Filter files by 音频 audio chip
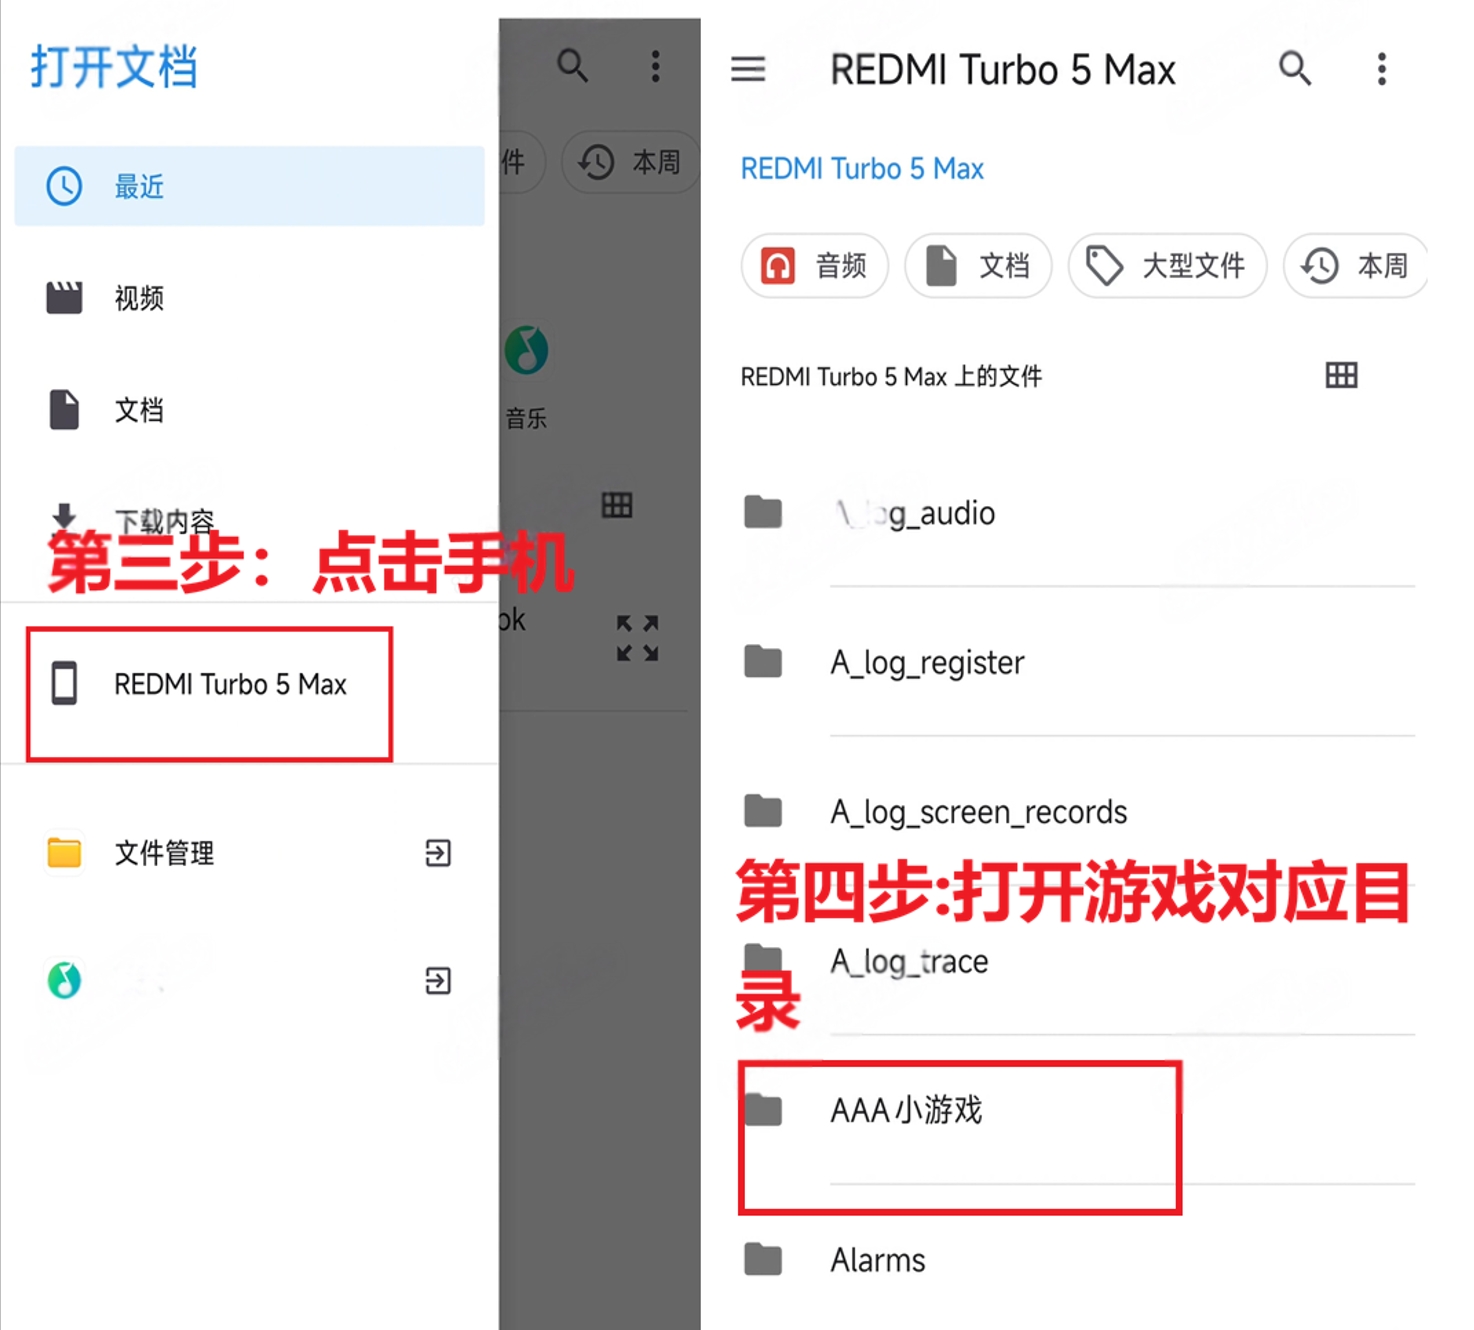This screenshot has height=1330, width=1474. pyautogui.click(x=814, y=266)
